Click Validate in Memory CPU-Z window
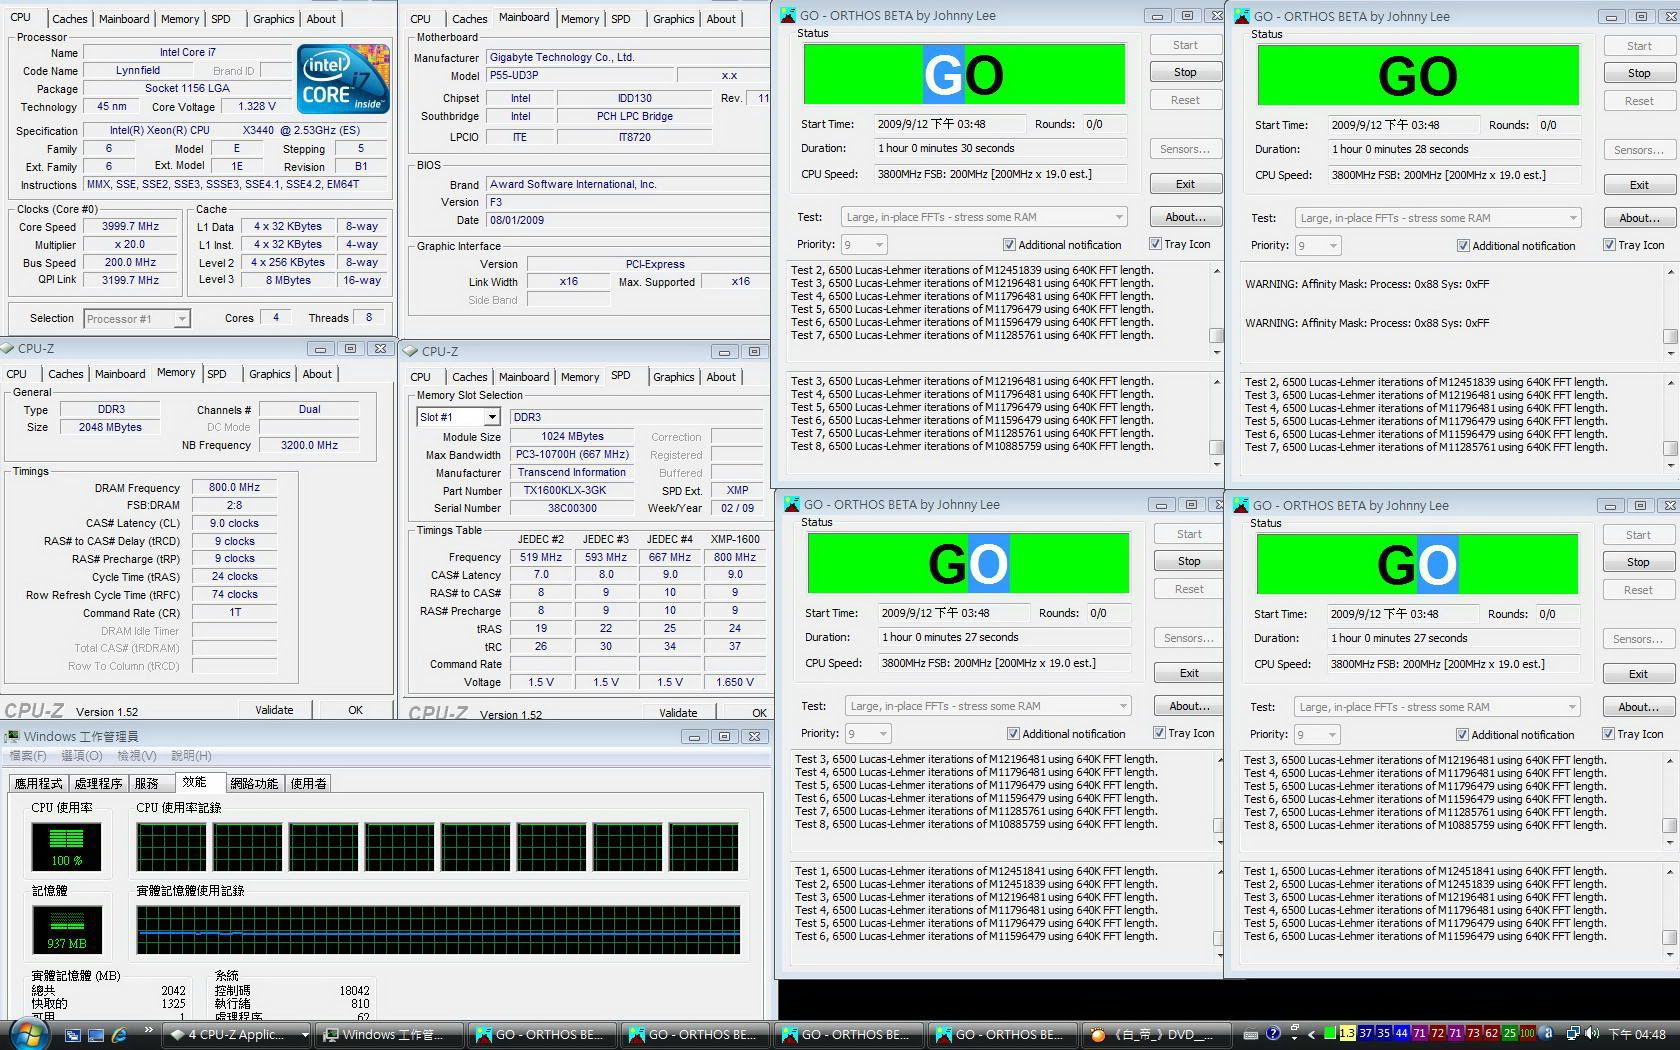The height and width of the screenshot is (1050, 1680). coord(274,710)
